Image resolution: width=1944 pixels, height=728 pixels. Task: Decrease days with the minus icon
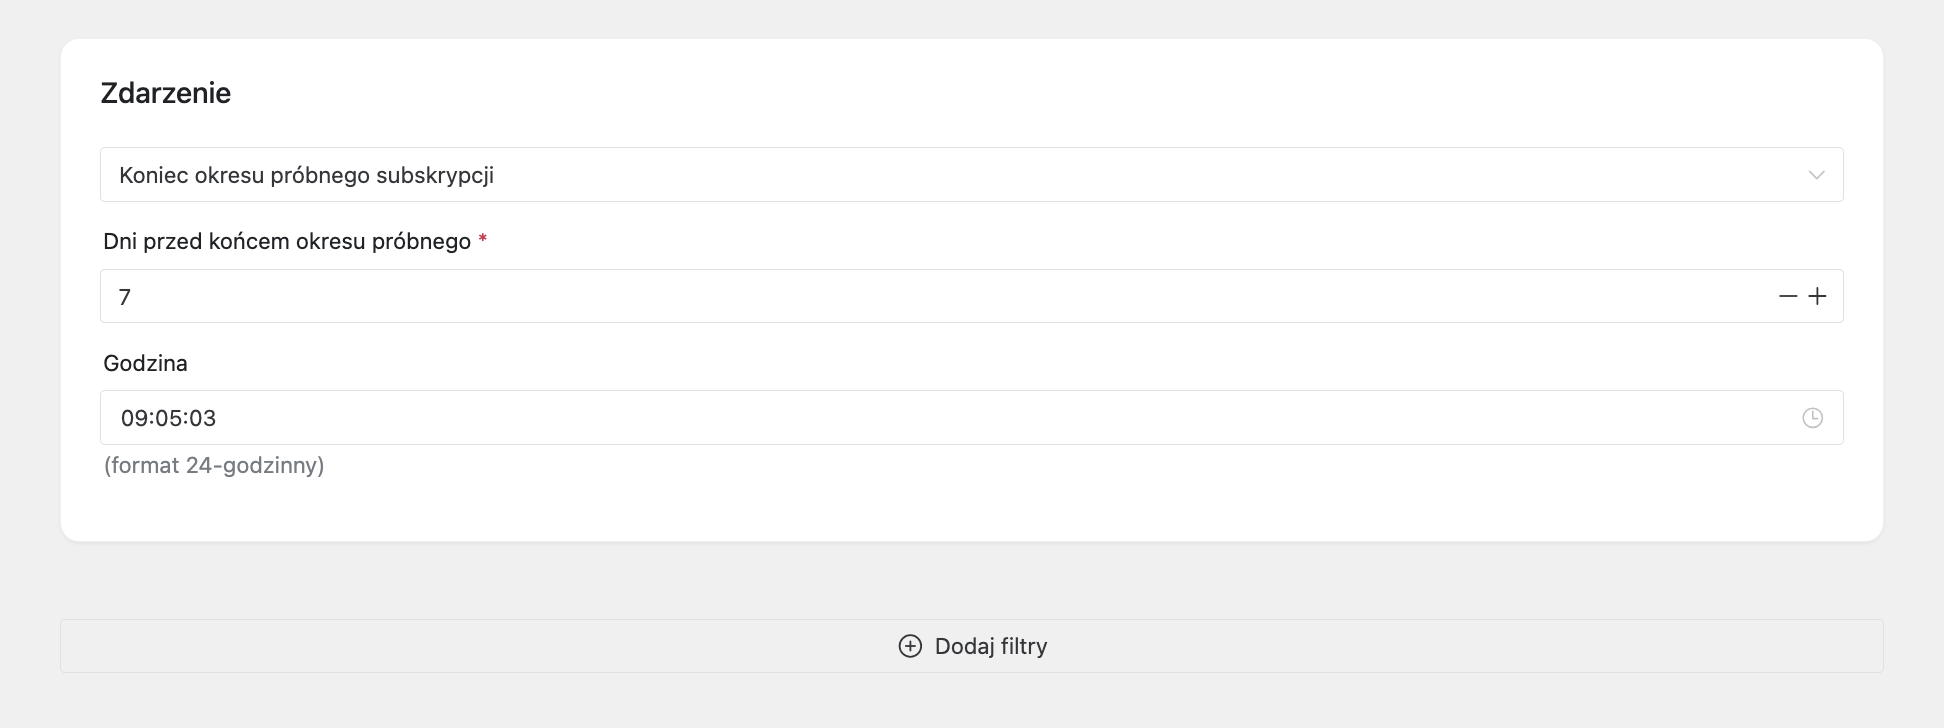coord(1788,296)
